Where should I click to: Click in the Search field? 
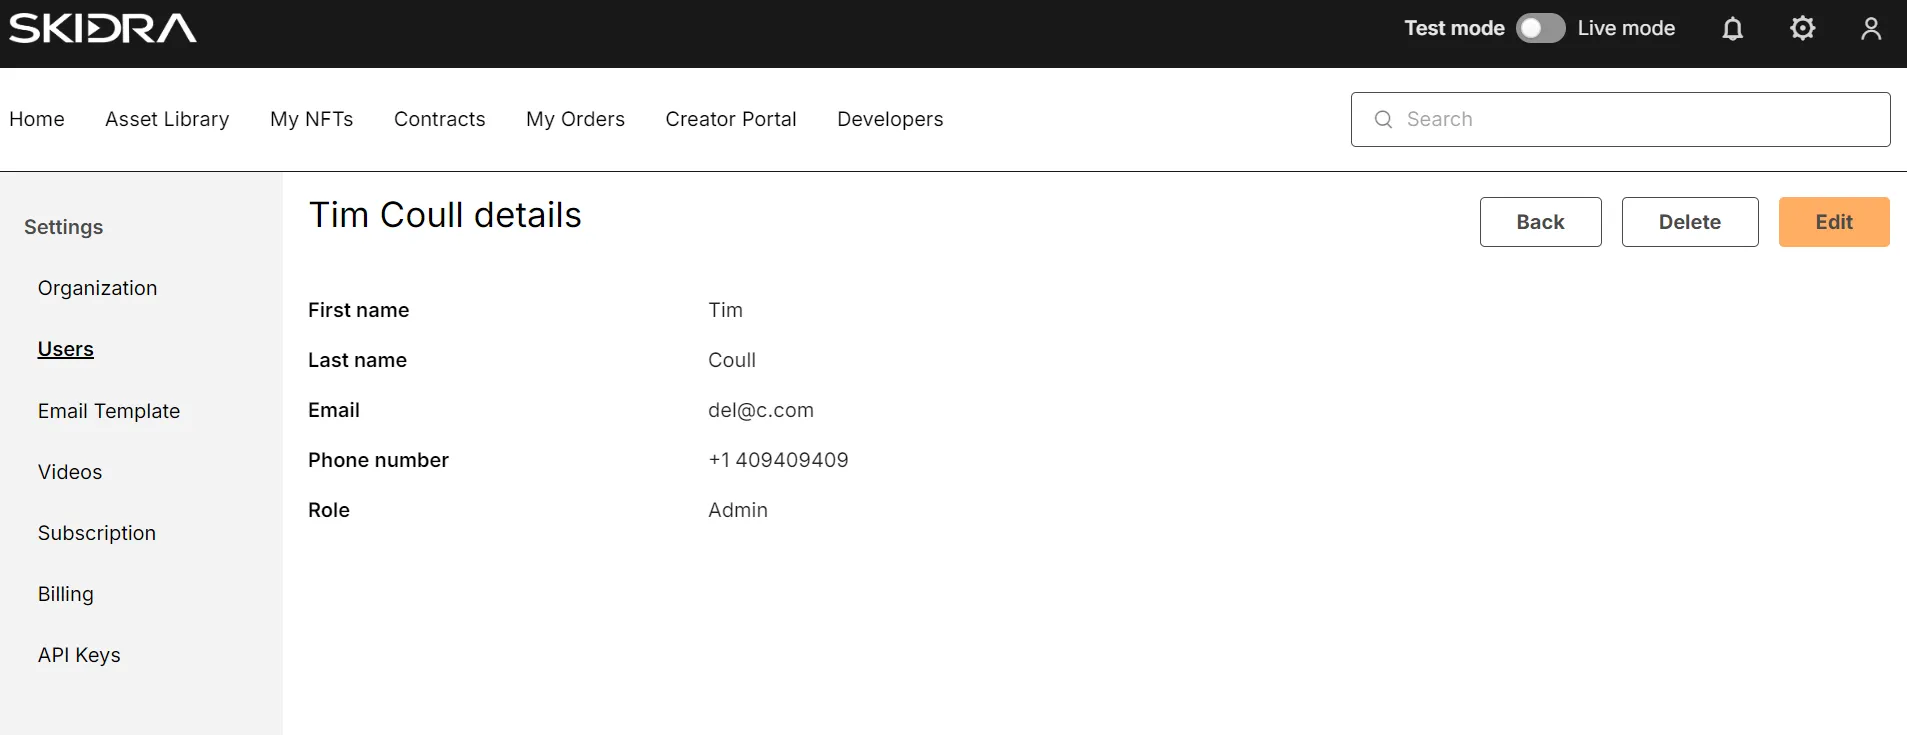1620,120
